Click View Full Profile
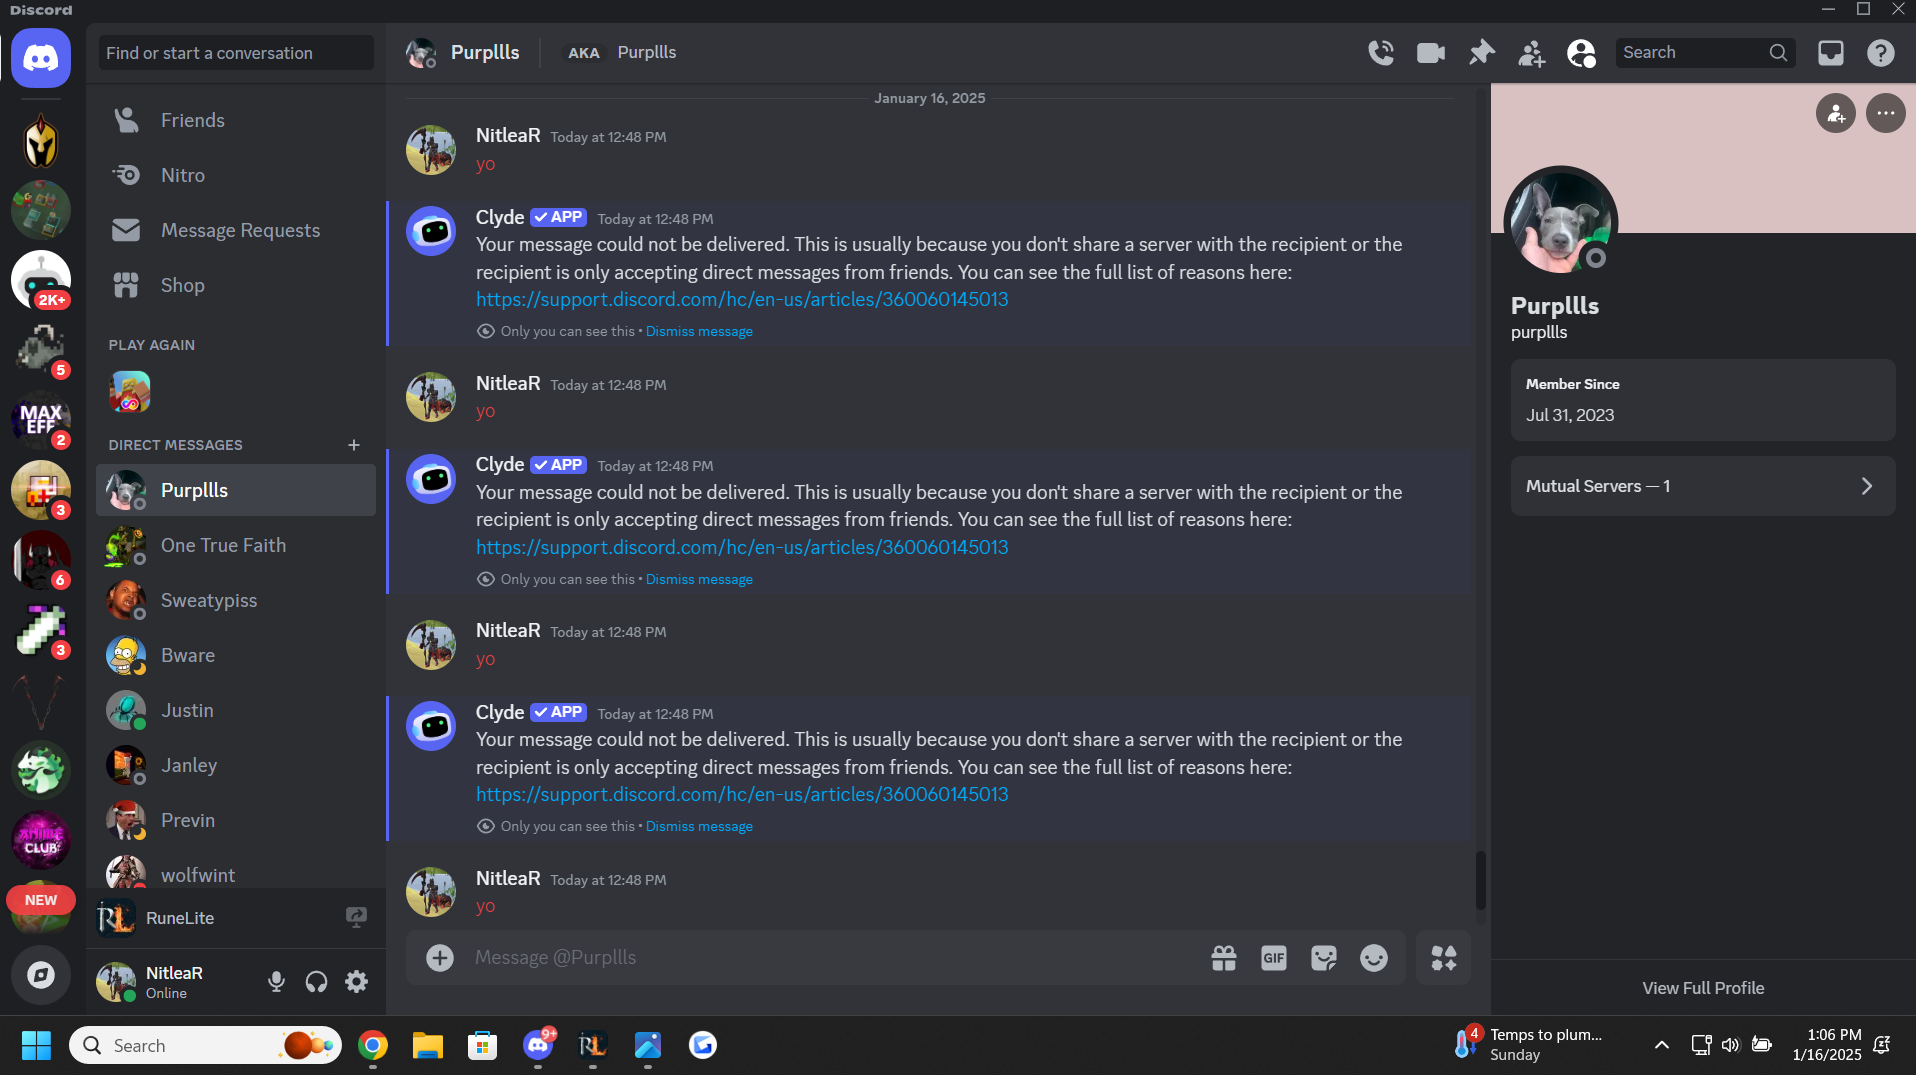 click(1703, 988)
